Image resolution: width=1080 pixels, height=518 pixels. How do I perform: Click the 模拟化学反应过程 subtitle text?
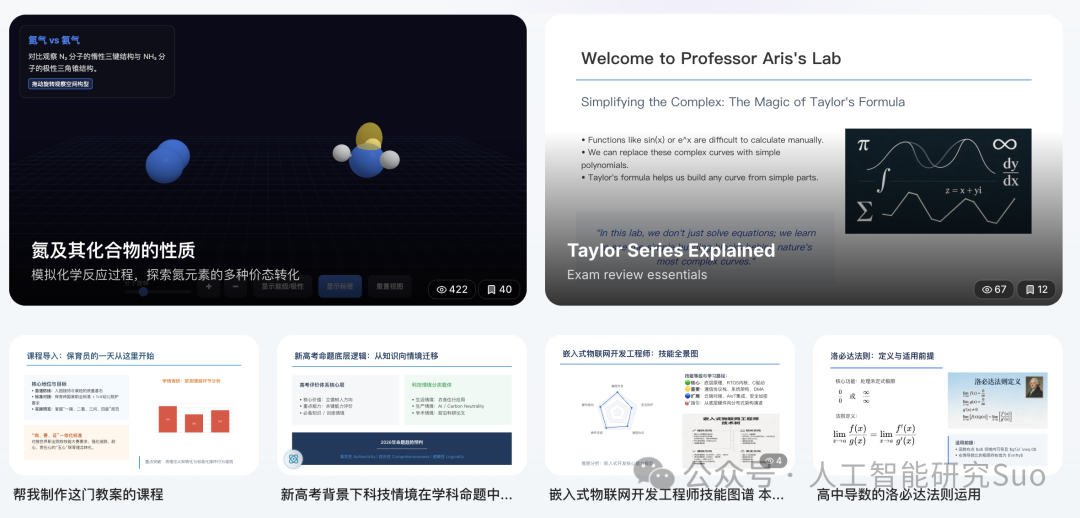pos(165,274)
